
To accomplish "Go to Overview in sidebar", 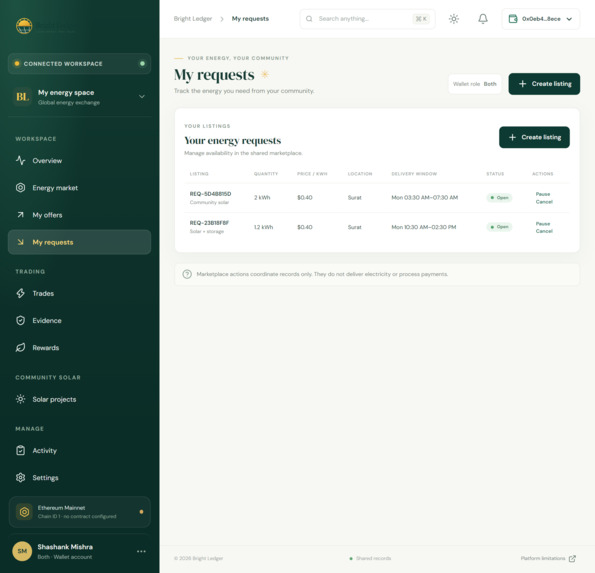I will [x=79, y=161].
